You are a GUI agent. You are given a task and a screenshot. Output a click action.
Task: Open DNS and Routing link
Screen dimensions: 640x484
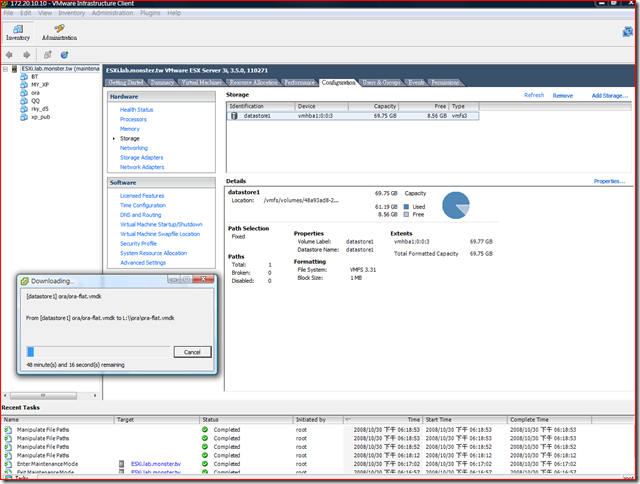[140, 215]
